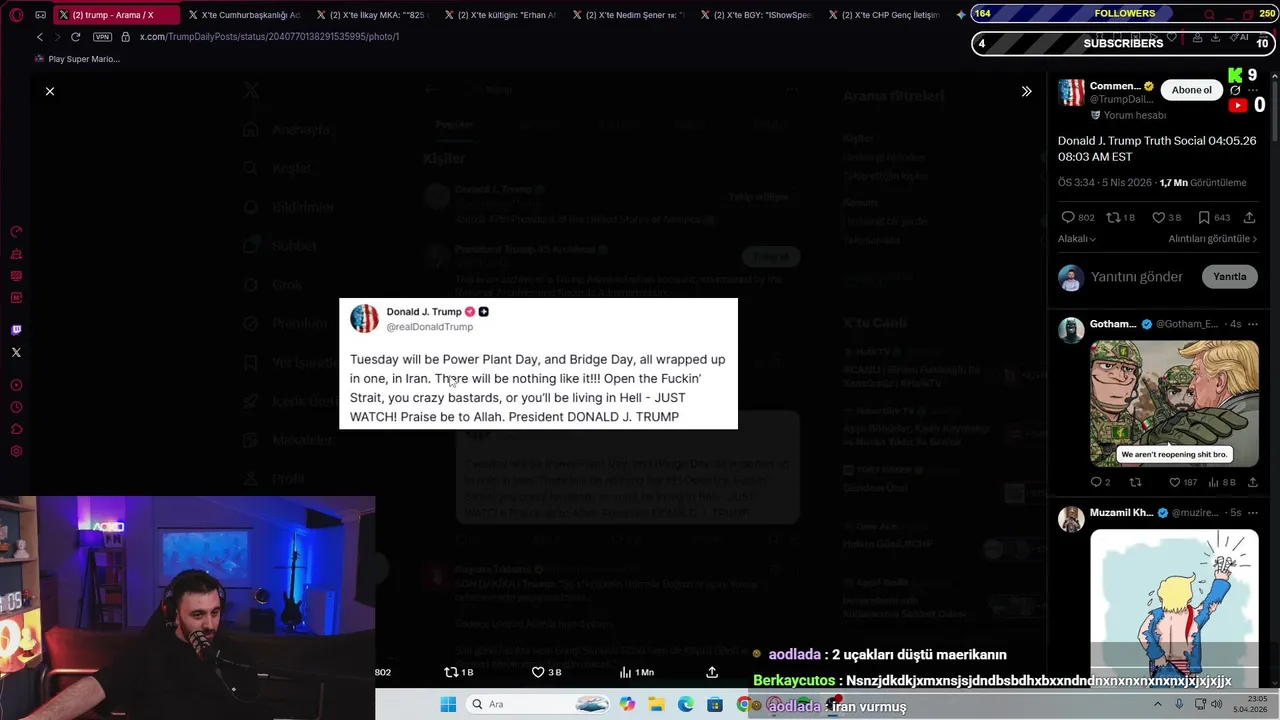Open Muzamil Kh... cartoon image
The height and width of the screenshot is (720, 1280).
click(x=1174, y=608)
